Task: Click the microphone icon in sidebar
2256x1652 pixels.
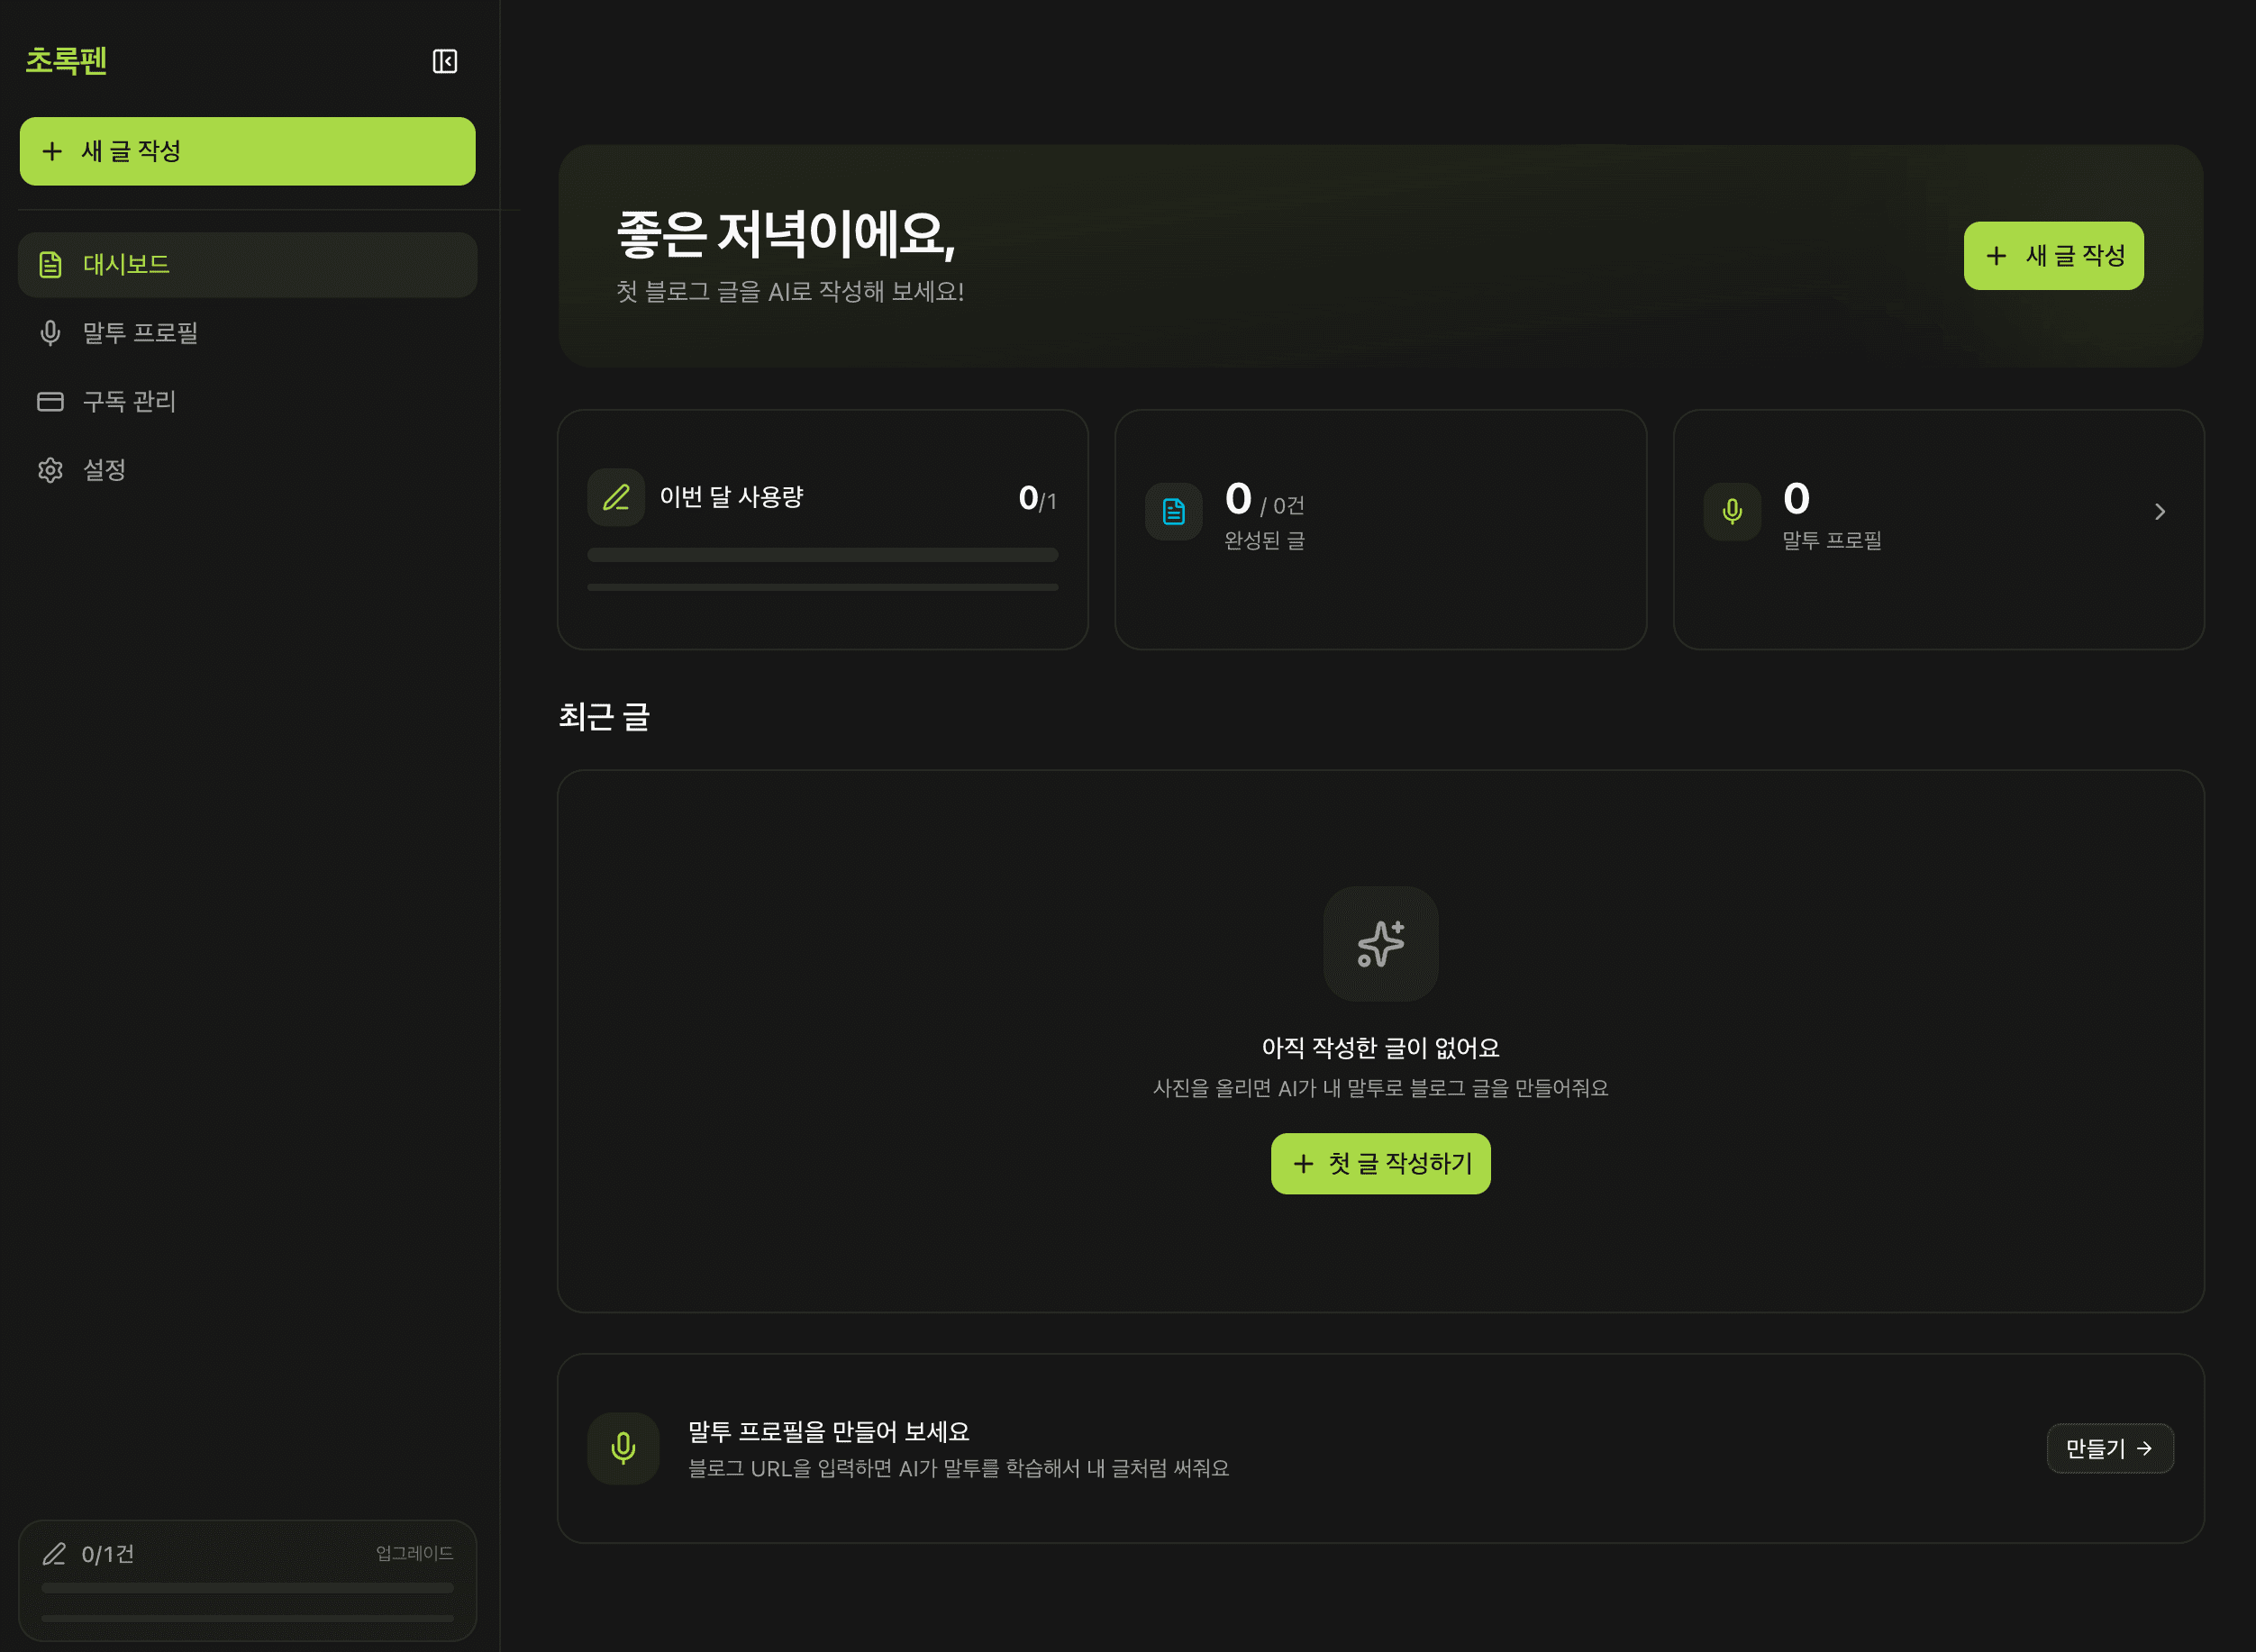Action: coord(50,333)
